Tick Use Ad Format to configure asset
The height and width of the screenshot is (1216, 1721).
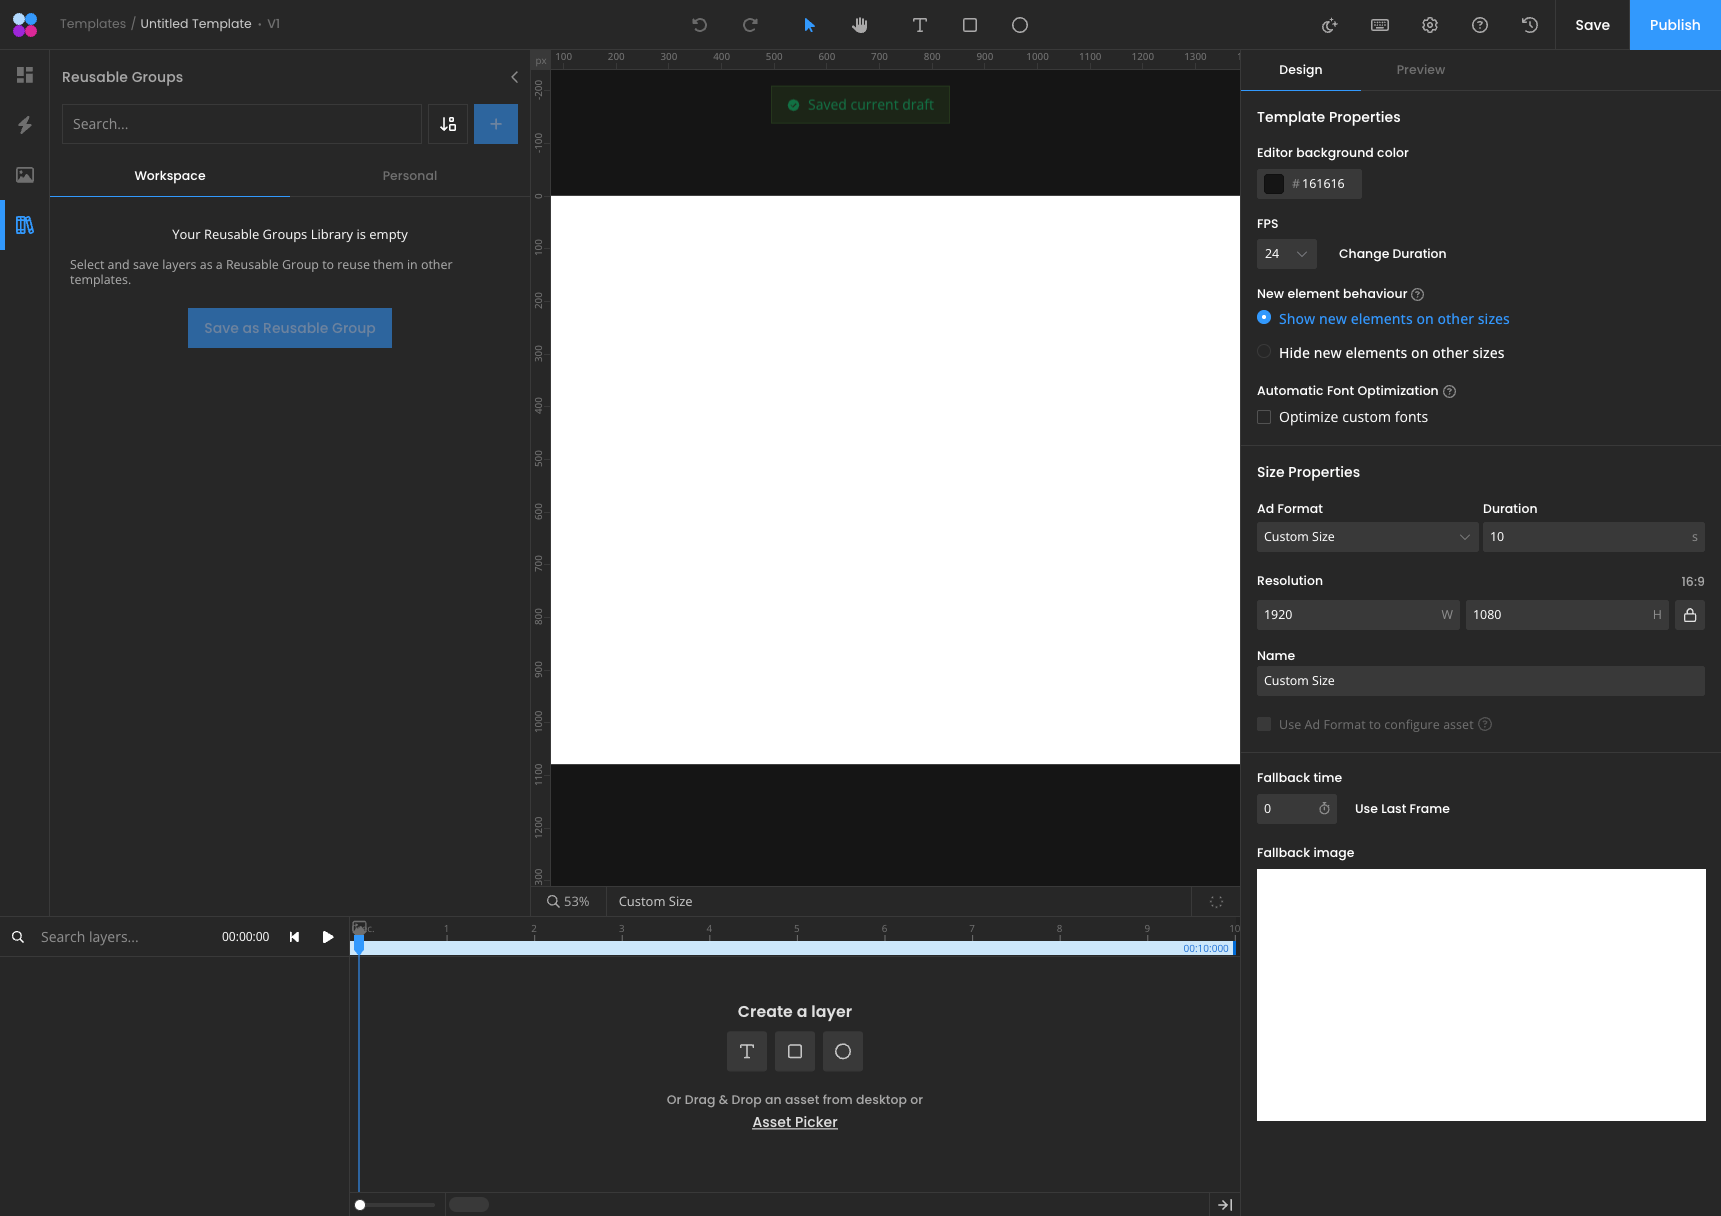1264,724
